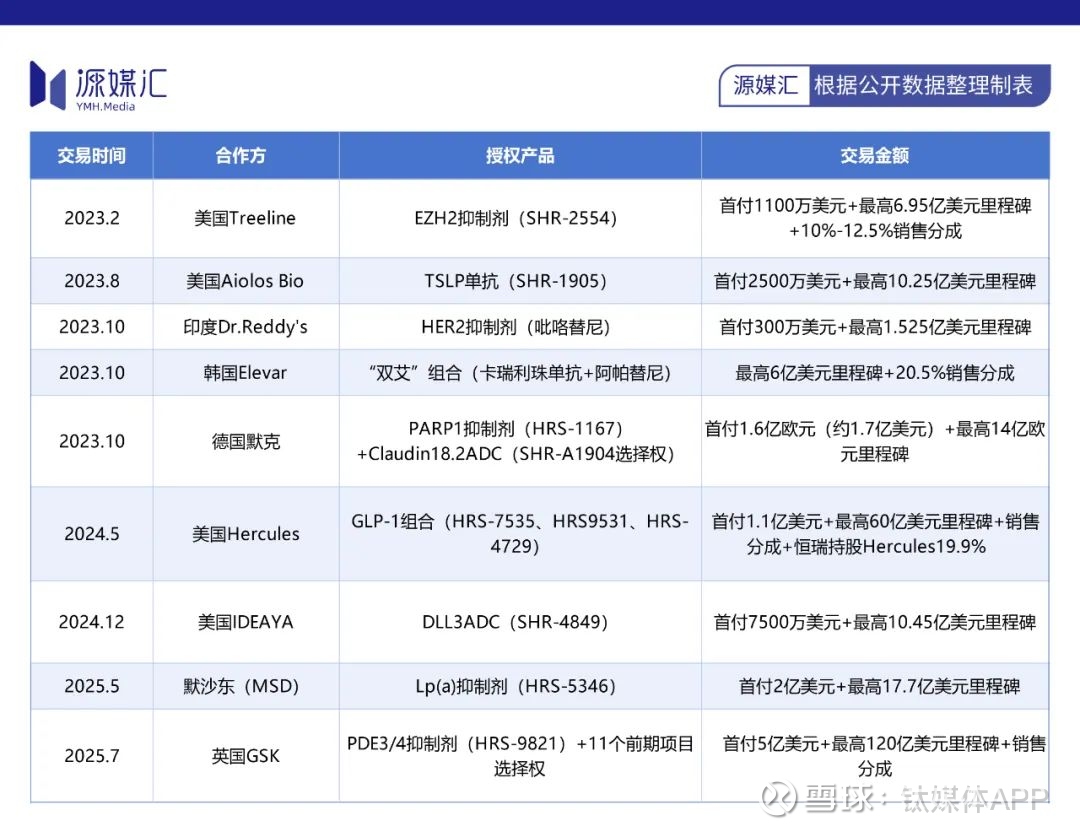Click partner cell 美国Treeline

(x=245, y=218)
